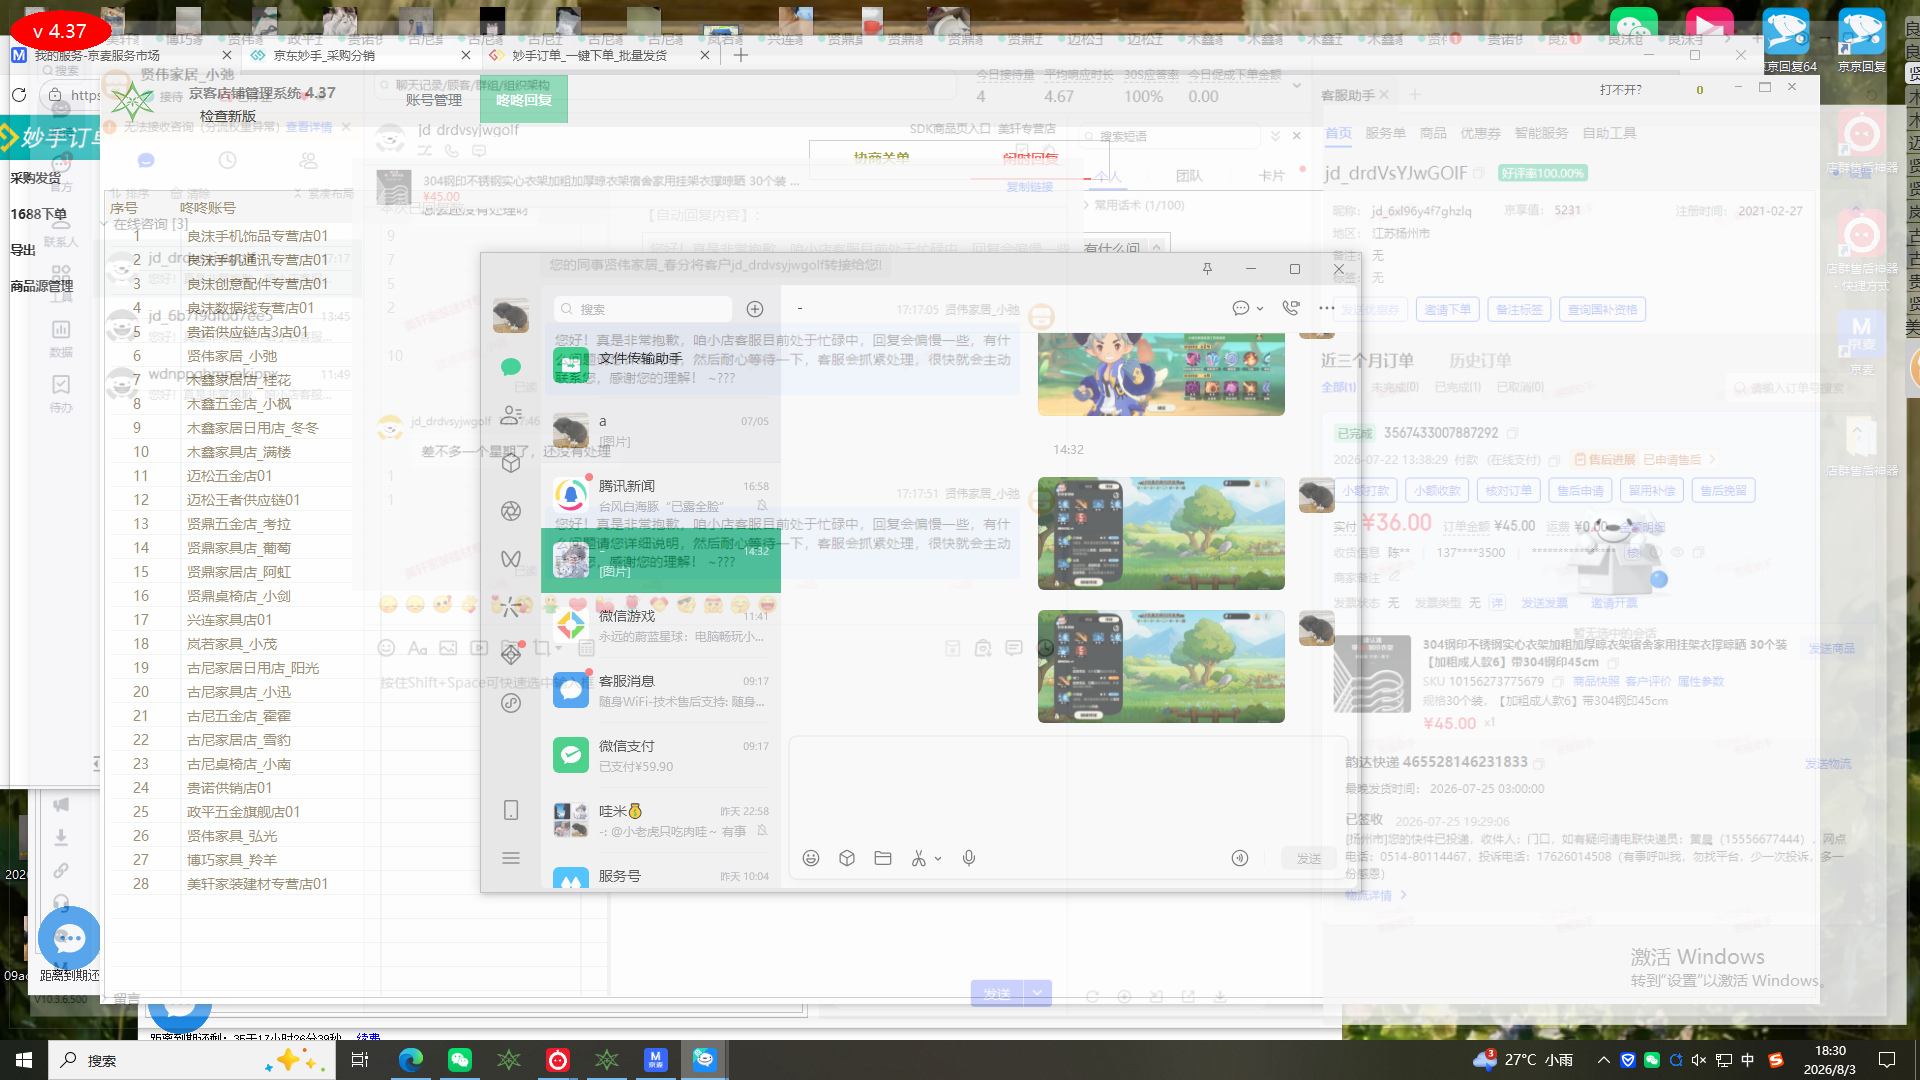Switch to browser tab 我的服务-京麦服务市场

(x=122, y=55)
